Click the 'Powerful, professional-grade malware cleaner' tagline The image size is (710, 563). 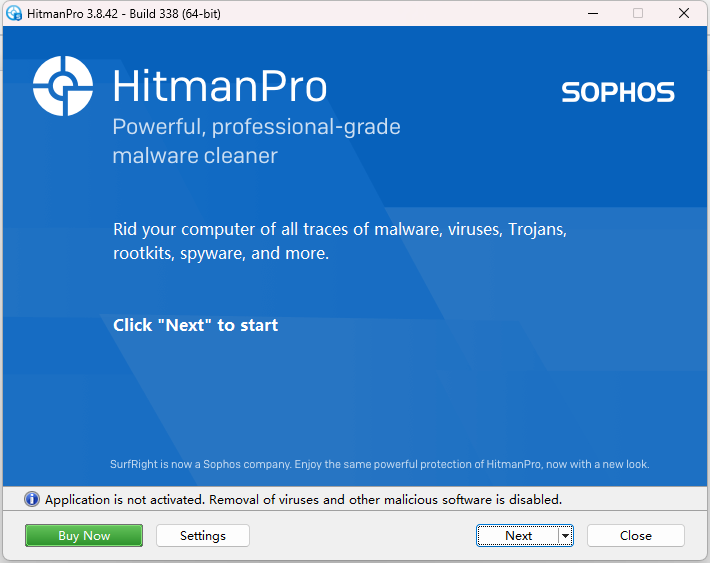[256, 141]
